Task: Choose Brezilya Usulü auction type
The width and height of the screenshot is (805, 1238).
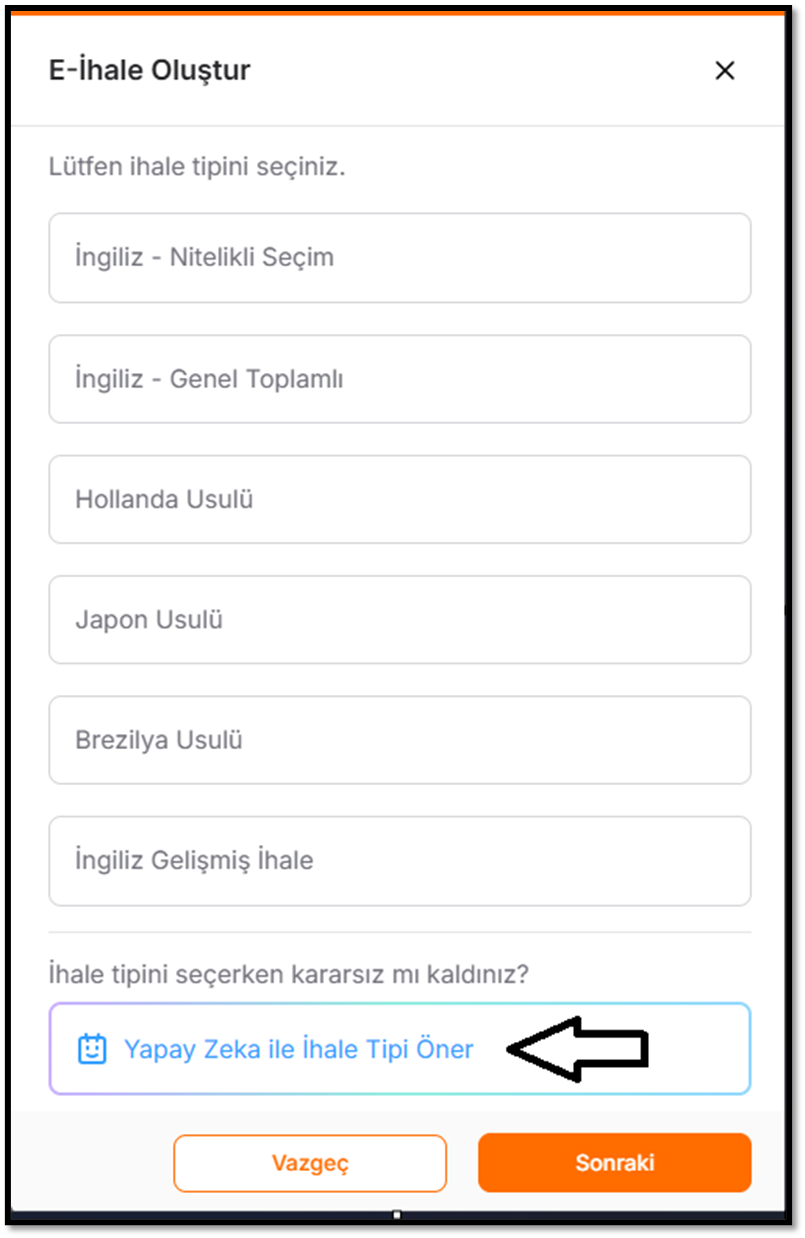Action: click(400, 740)
